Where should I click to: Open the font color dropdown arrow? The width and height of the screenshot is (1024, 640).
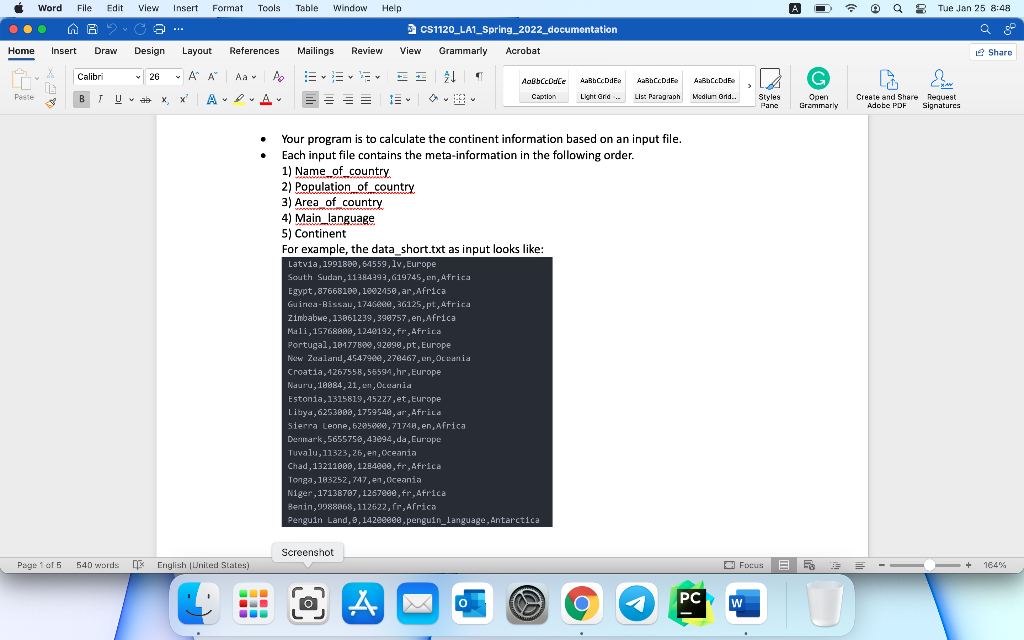tap(277, 99)
